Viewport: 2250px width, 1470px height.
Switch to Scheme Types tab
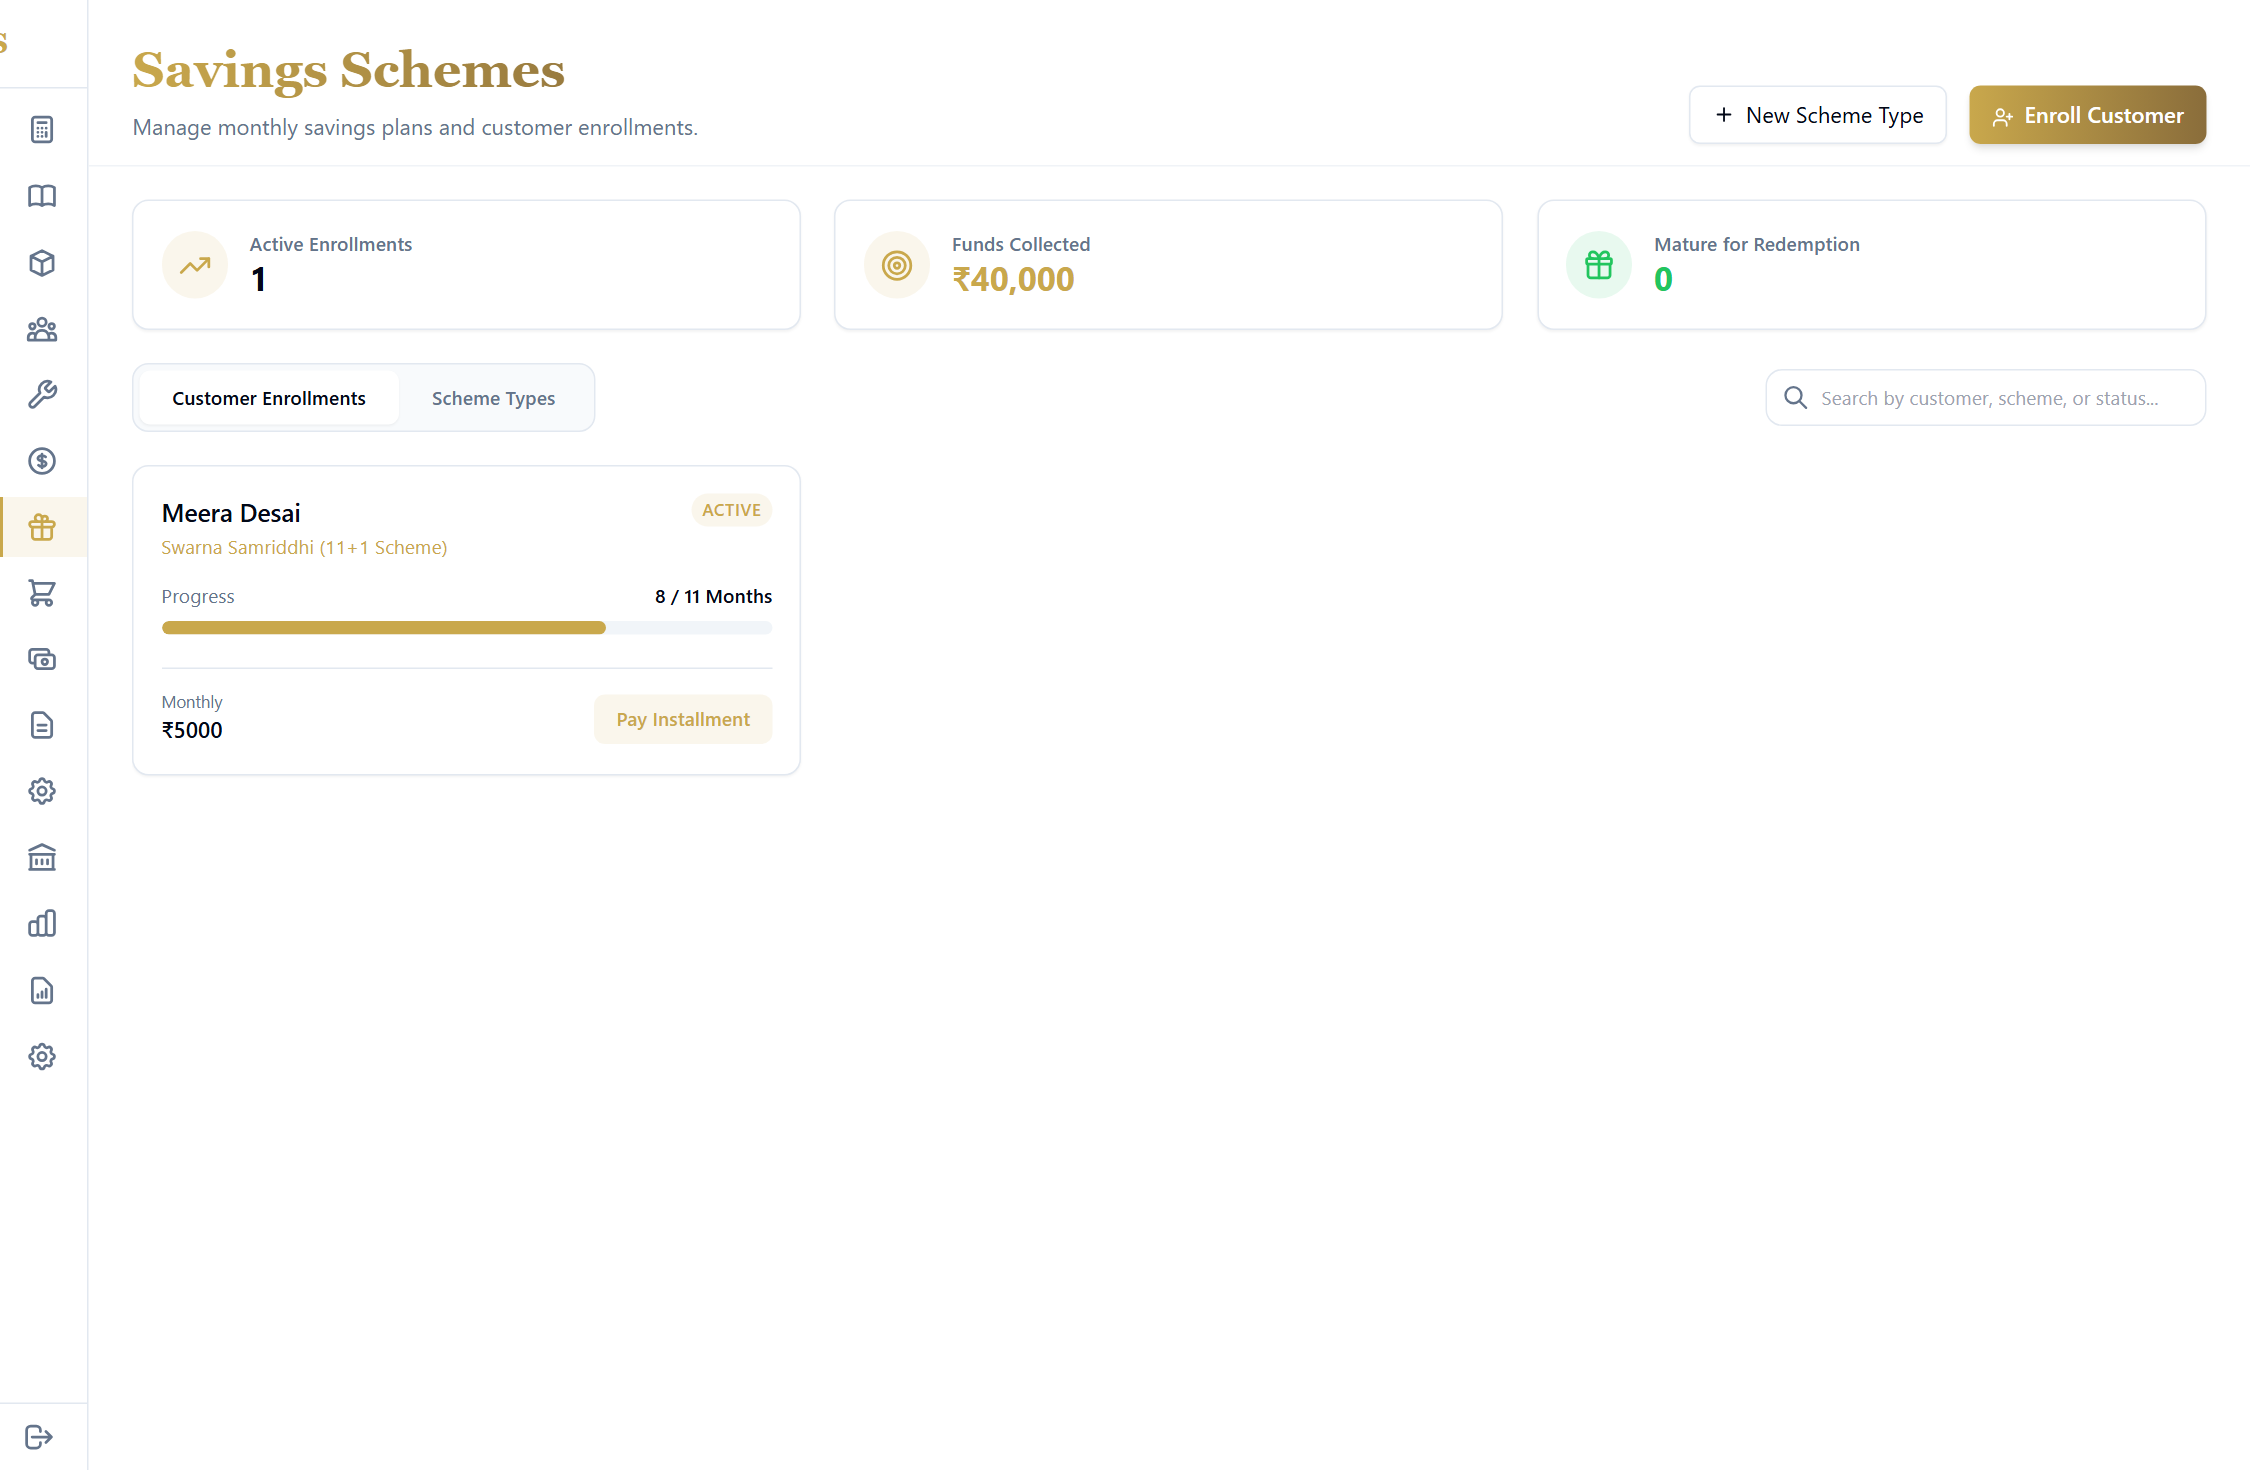[493, 398]
